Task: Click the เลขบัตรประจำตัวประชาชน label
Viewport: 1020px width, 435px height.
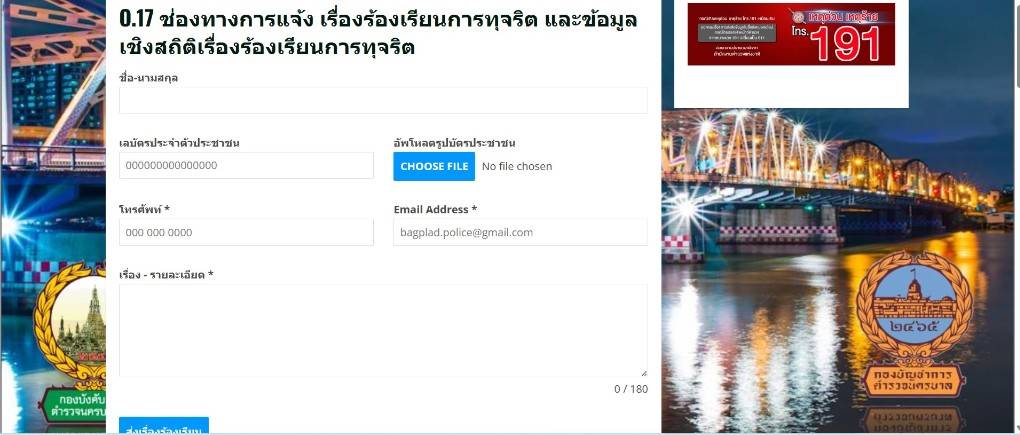Action: pyautogui.click(x=179, y=143)
